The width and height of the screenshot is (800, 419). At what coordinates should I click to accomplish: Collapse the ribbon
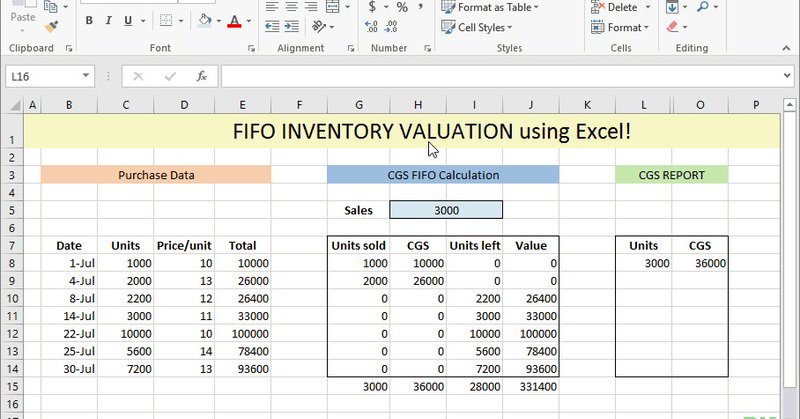pyautogui.click(x=786, y=48)
